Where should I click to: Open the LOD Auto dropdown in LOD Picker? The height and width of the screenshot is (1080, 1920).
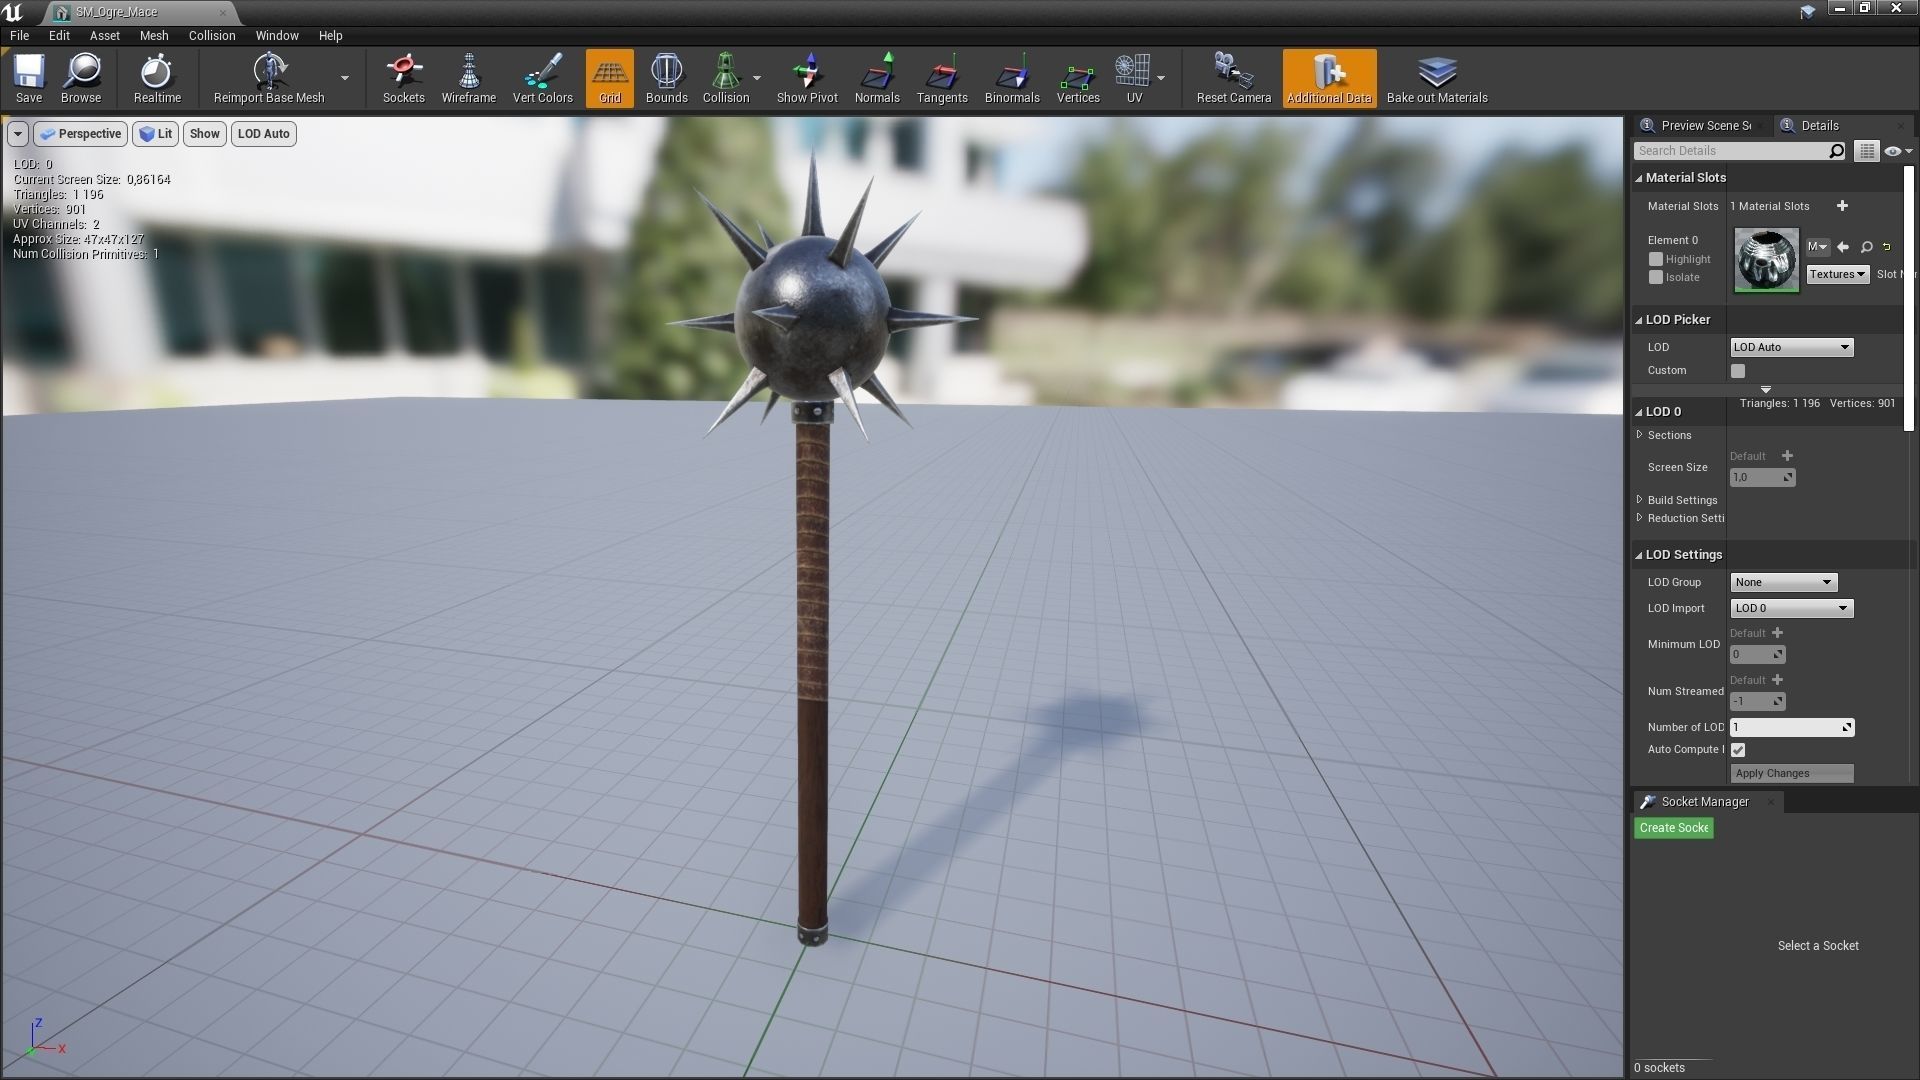pyautogui.click(x=1791, y=347)
